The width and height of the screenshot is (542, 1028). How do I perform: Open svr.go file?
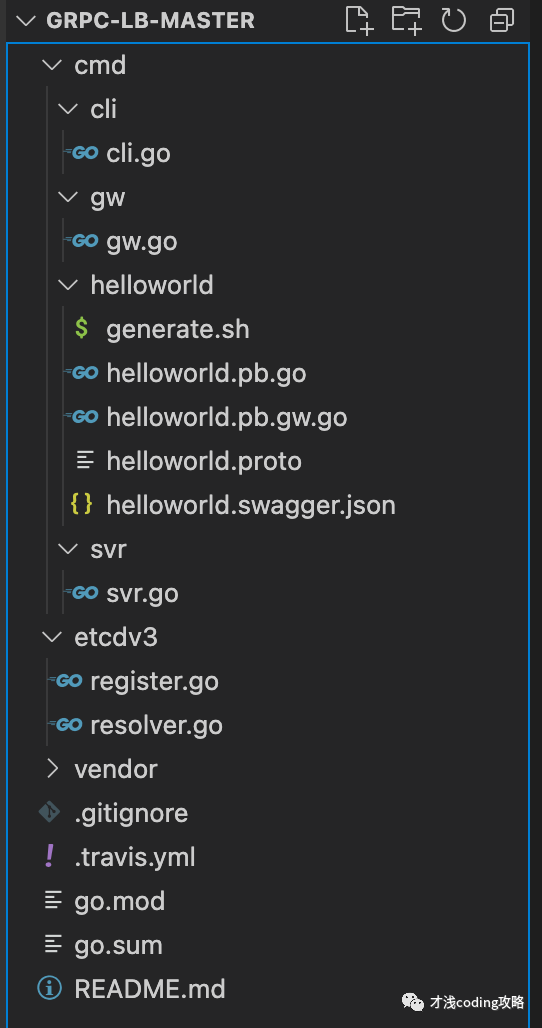(x=142, y=593)
